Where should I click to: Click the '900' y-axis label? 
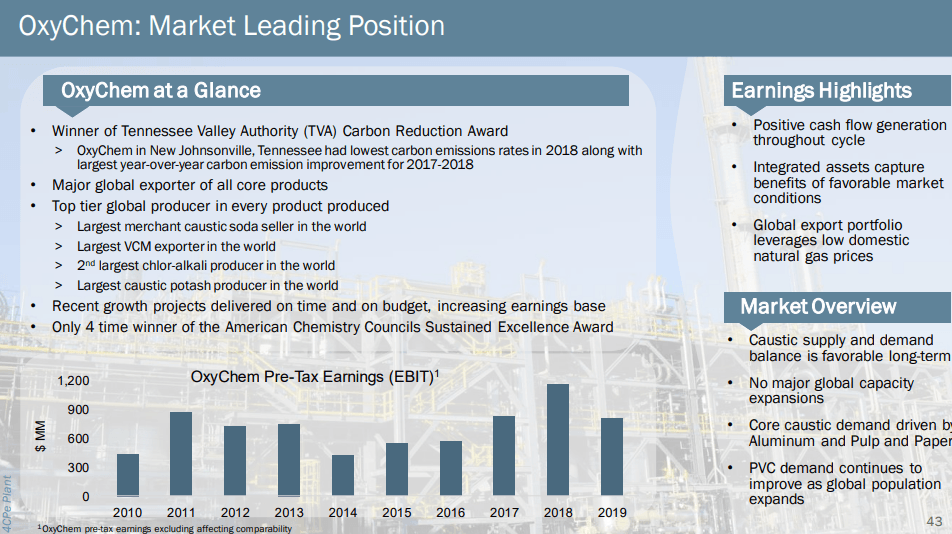click(78, 410)
